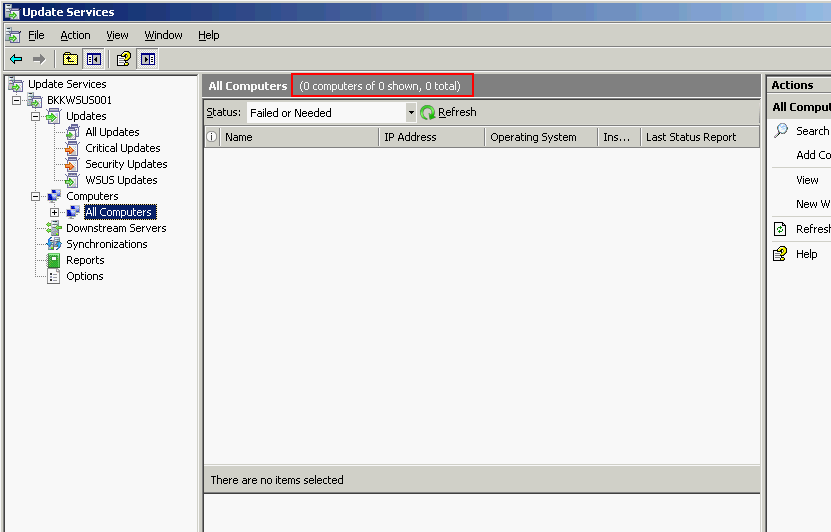Click New W... in the Actions pane
Screen dimensions: 831x532
pos(813,205)
